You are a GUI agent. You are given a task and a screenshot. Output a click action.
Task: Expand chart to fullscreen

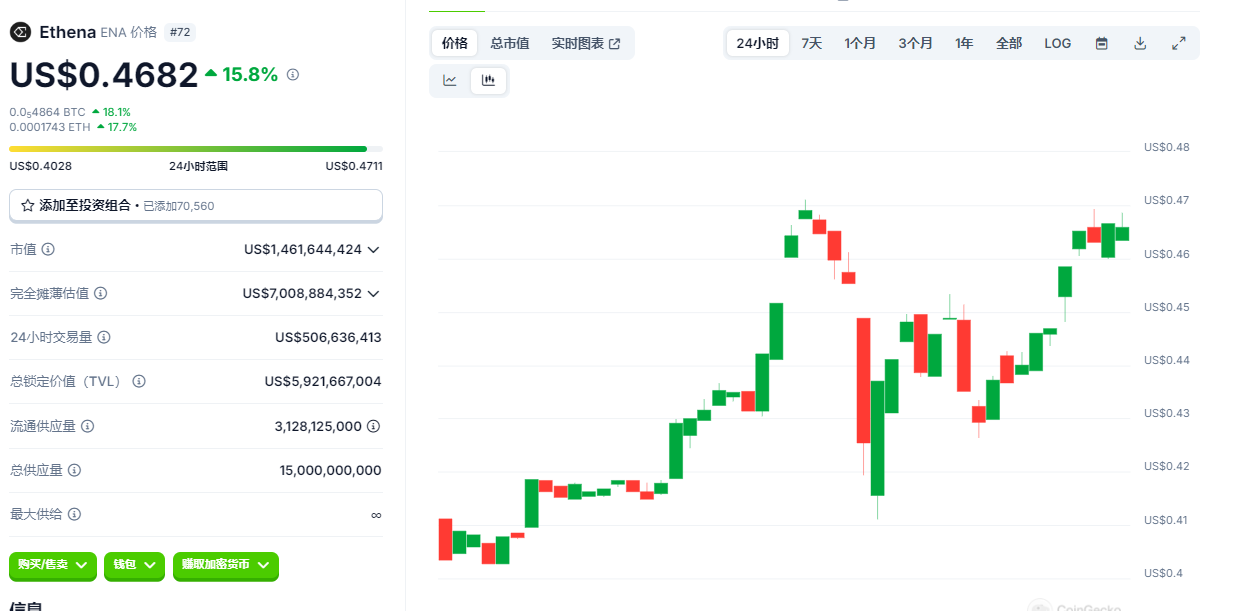(1179, 43)
